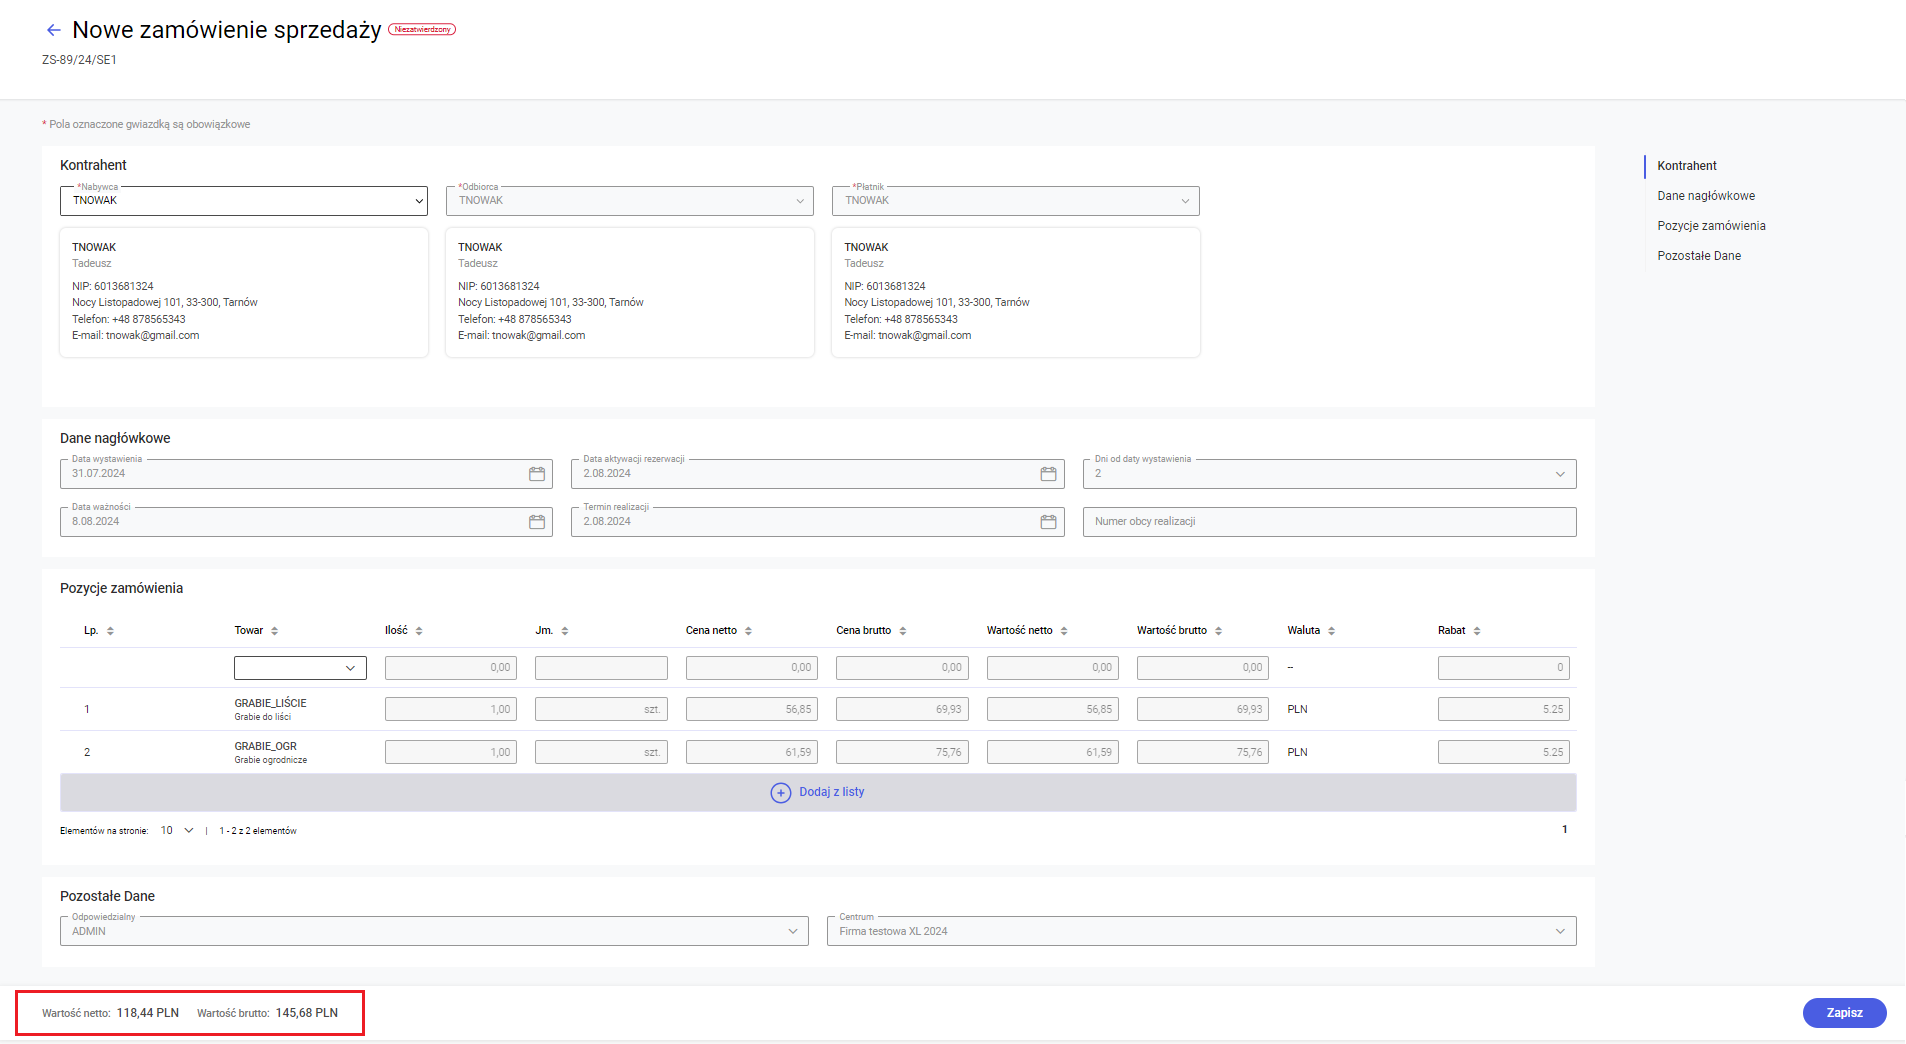Jump to Pozycje zamówienia in side navigation
The width and height of the screenshot is (1906, 1044).
point(1711,226)
